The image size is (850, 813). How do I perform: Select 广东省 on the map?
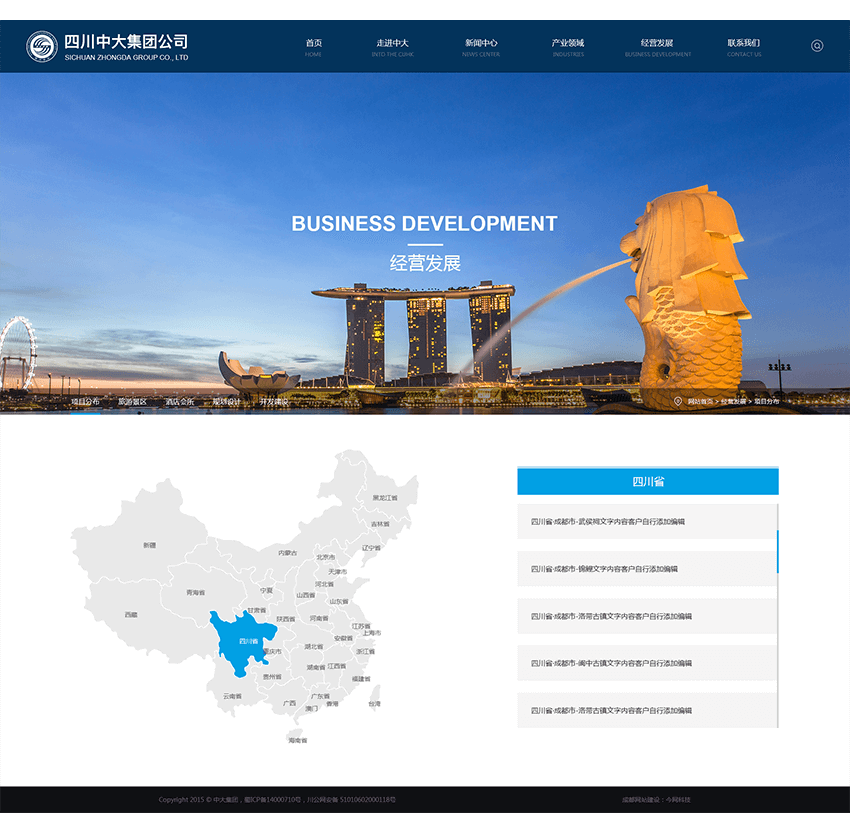320,696
